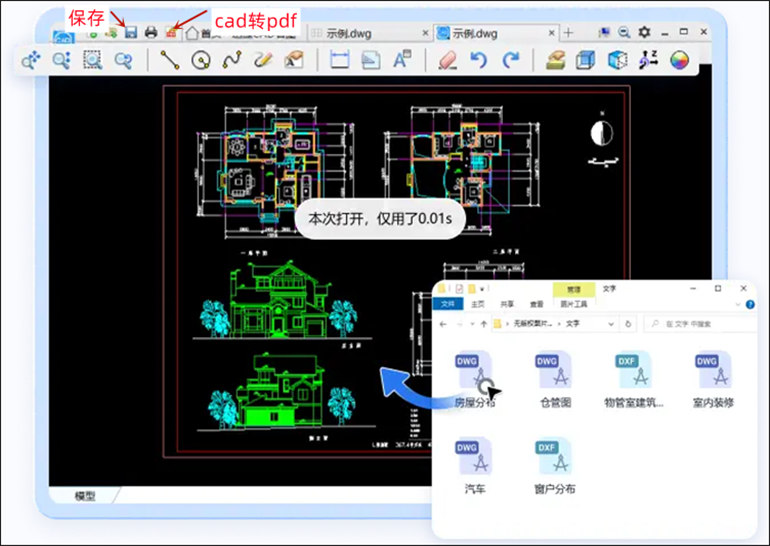Viewport: 770px width, 546px height.
Task: Click the Save floppy disk icon
Action: [131, 32]
